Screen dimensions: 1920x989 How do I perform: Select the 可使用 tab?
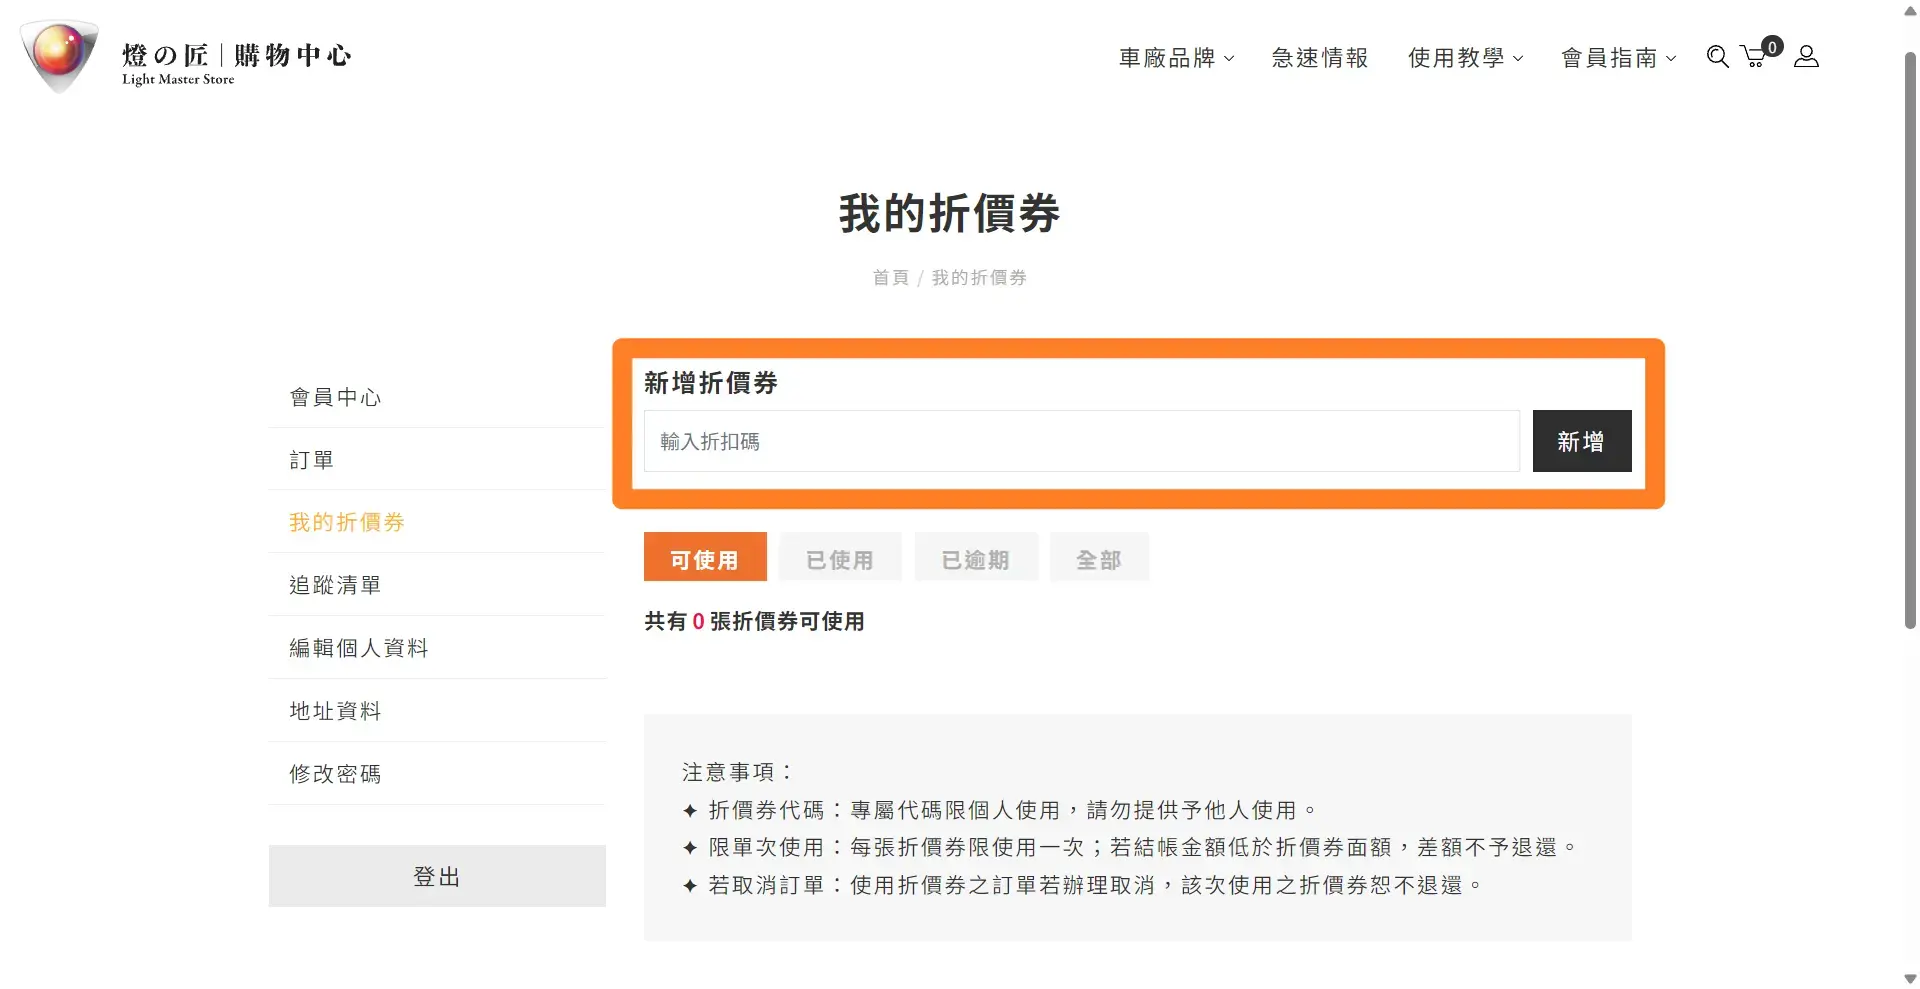click(705, 557)
